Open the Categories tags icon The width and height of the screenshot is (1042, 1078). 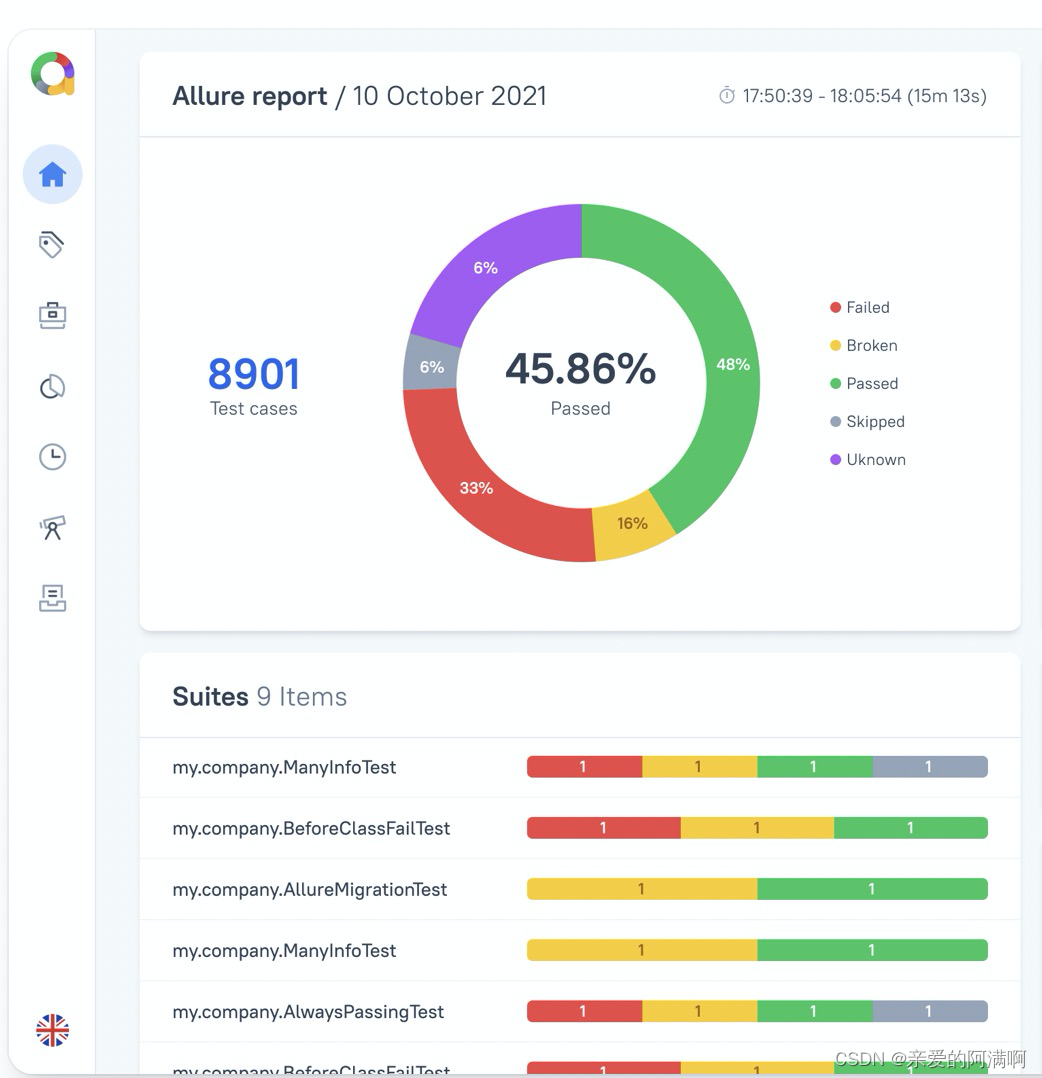[x=52, y=244]
